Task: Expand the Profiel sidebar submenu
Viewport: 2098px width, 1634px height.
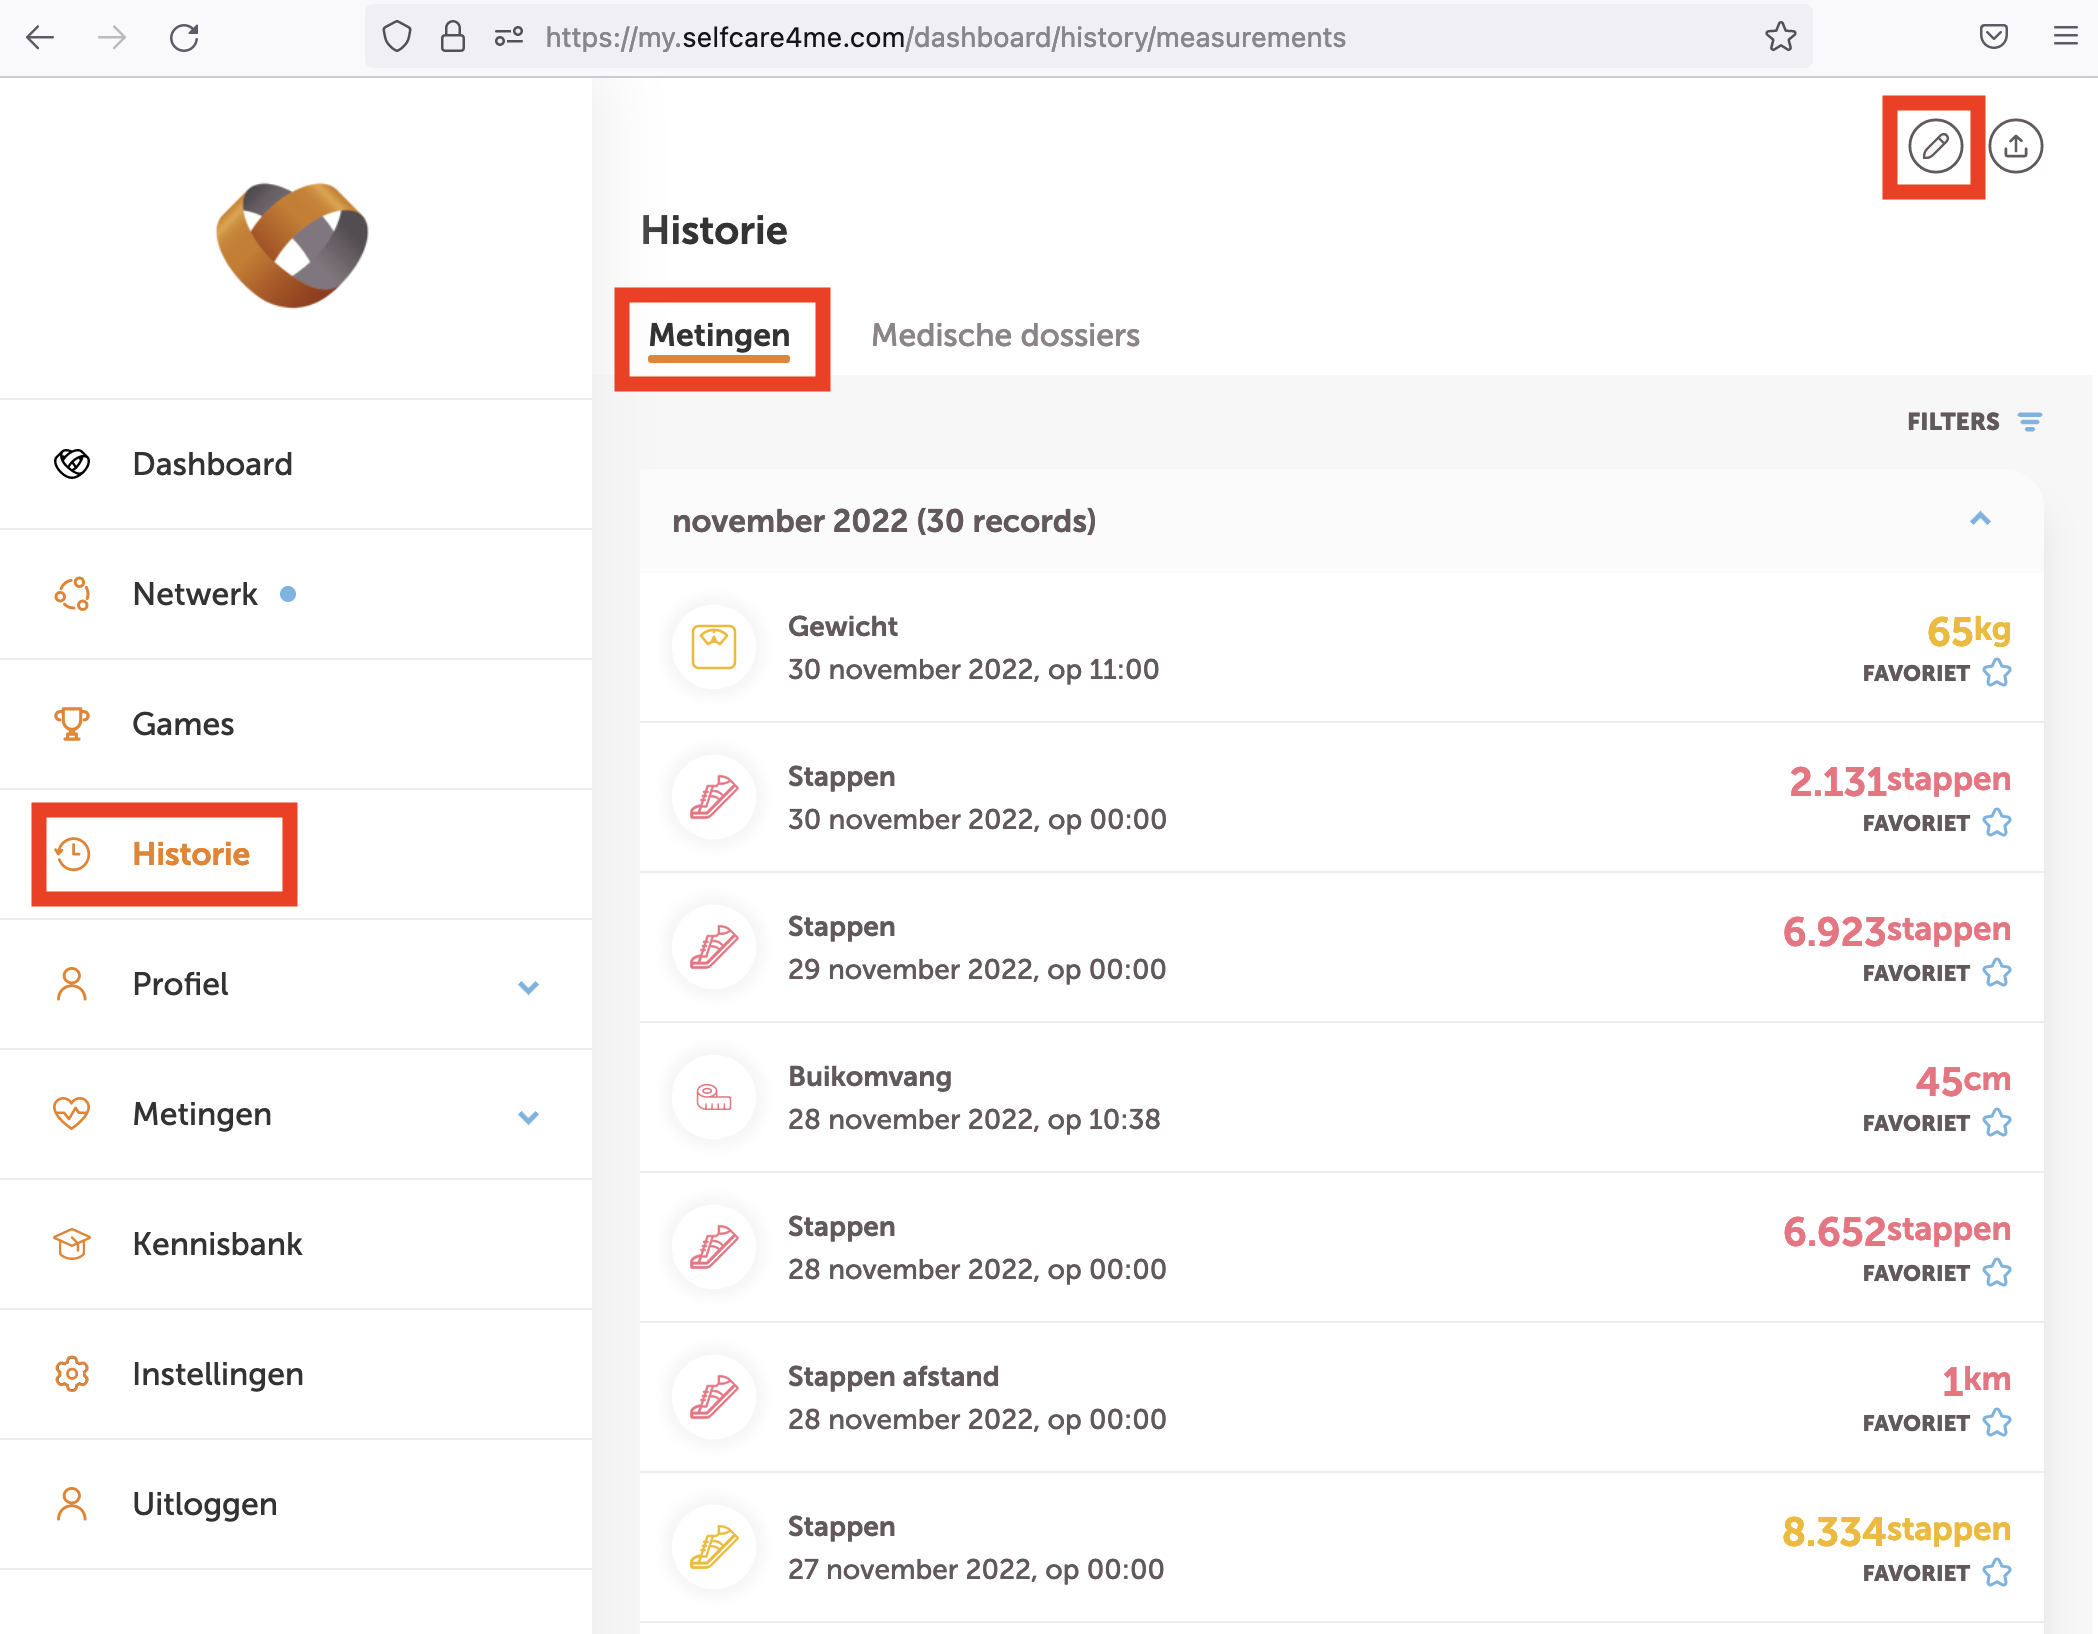Action: coord(528,987)
